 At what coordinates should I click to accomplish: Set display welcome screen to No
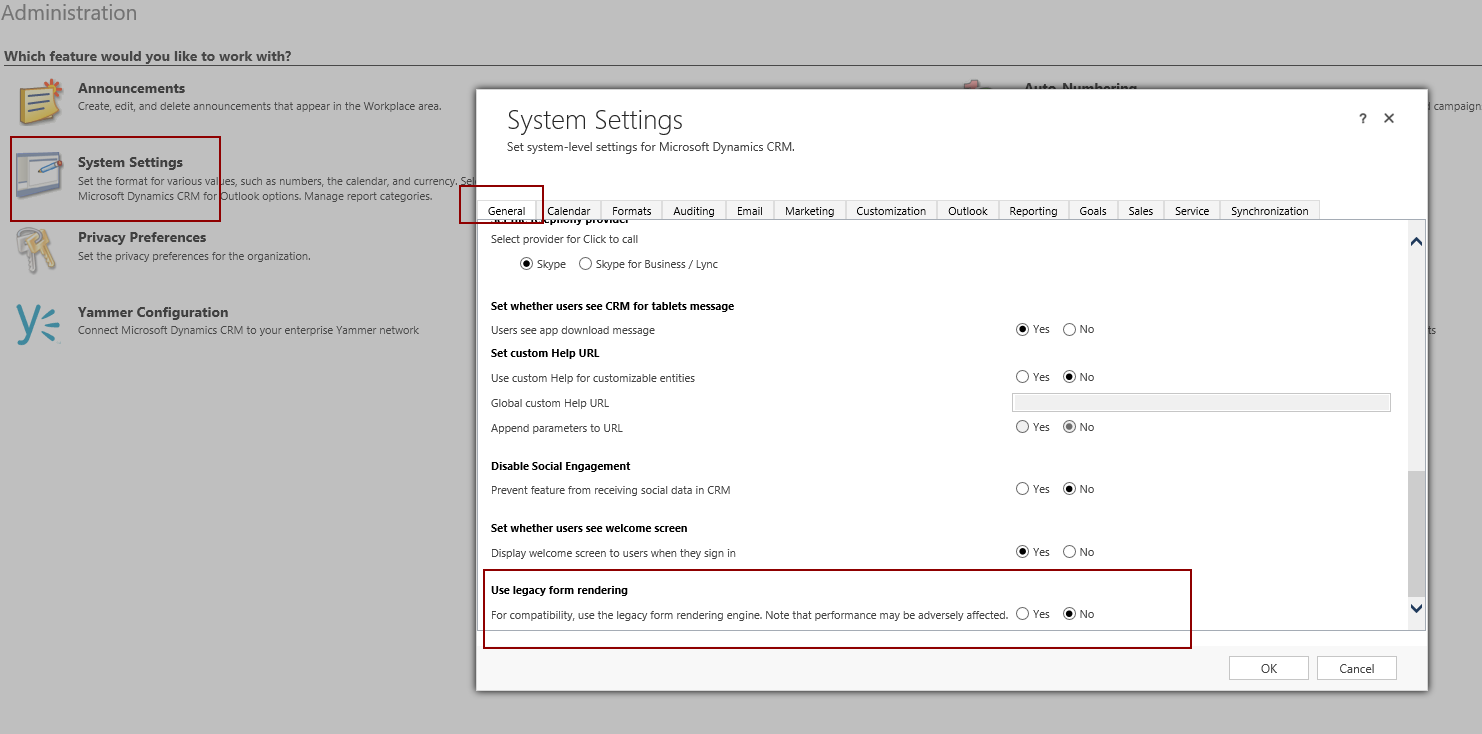coord(1069,552)
